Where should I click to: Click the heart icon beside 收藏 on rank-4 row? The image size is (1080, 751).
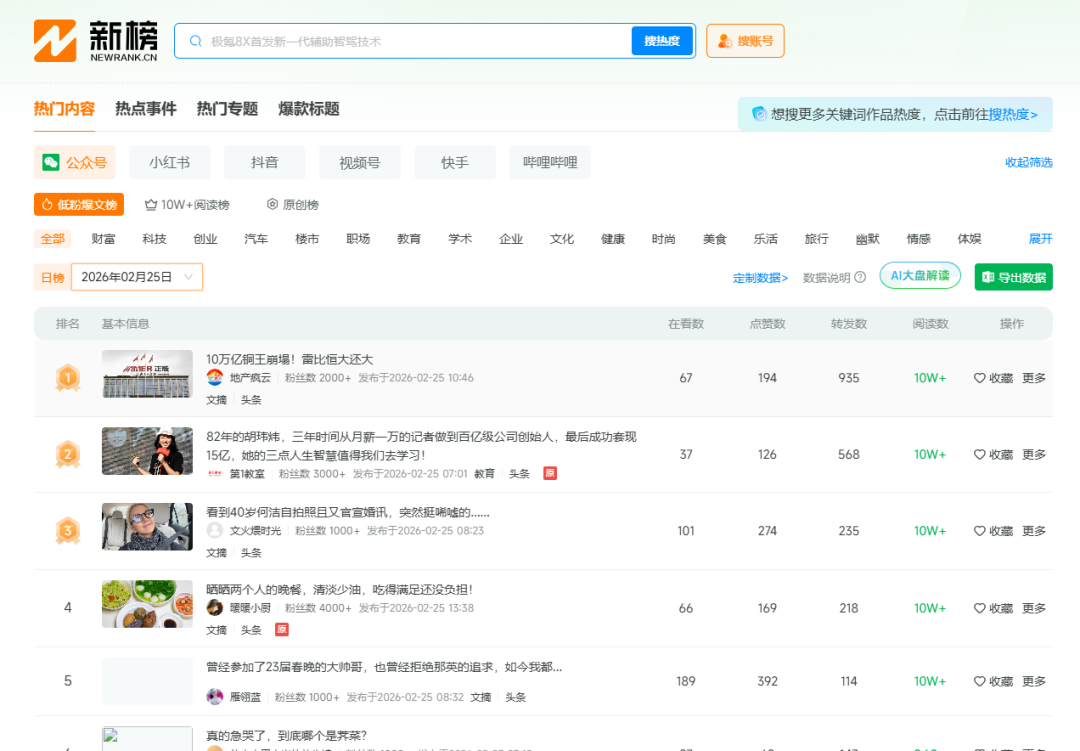pyautogui.click(x=978, y=607)
